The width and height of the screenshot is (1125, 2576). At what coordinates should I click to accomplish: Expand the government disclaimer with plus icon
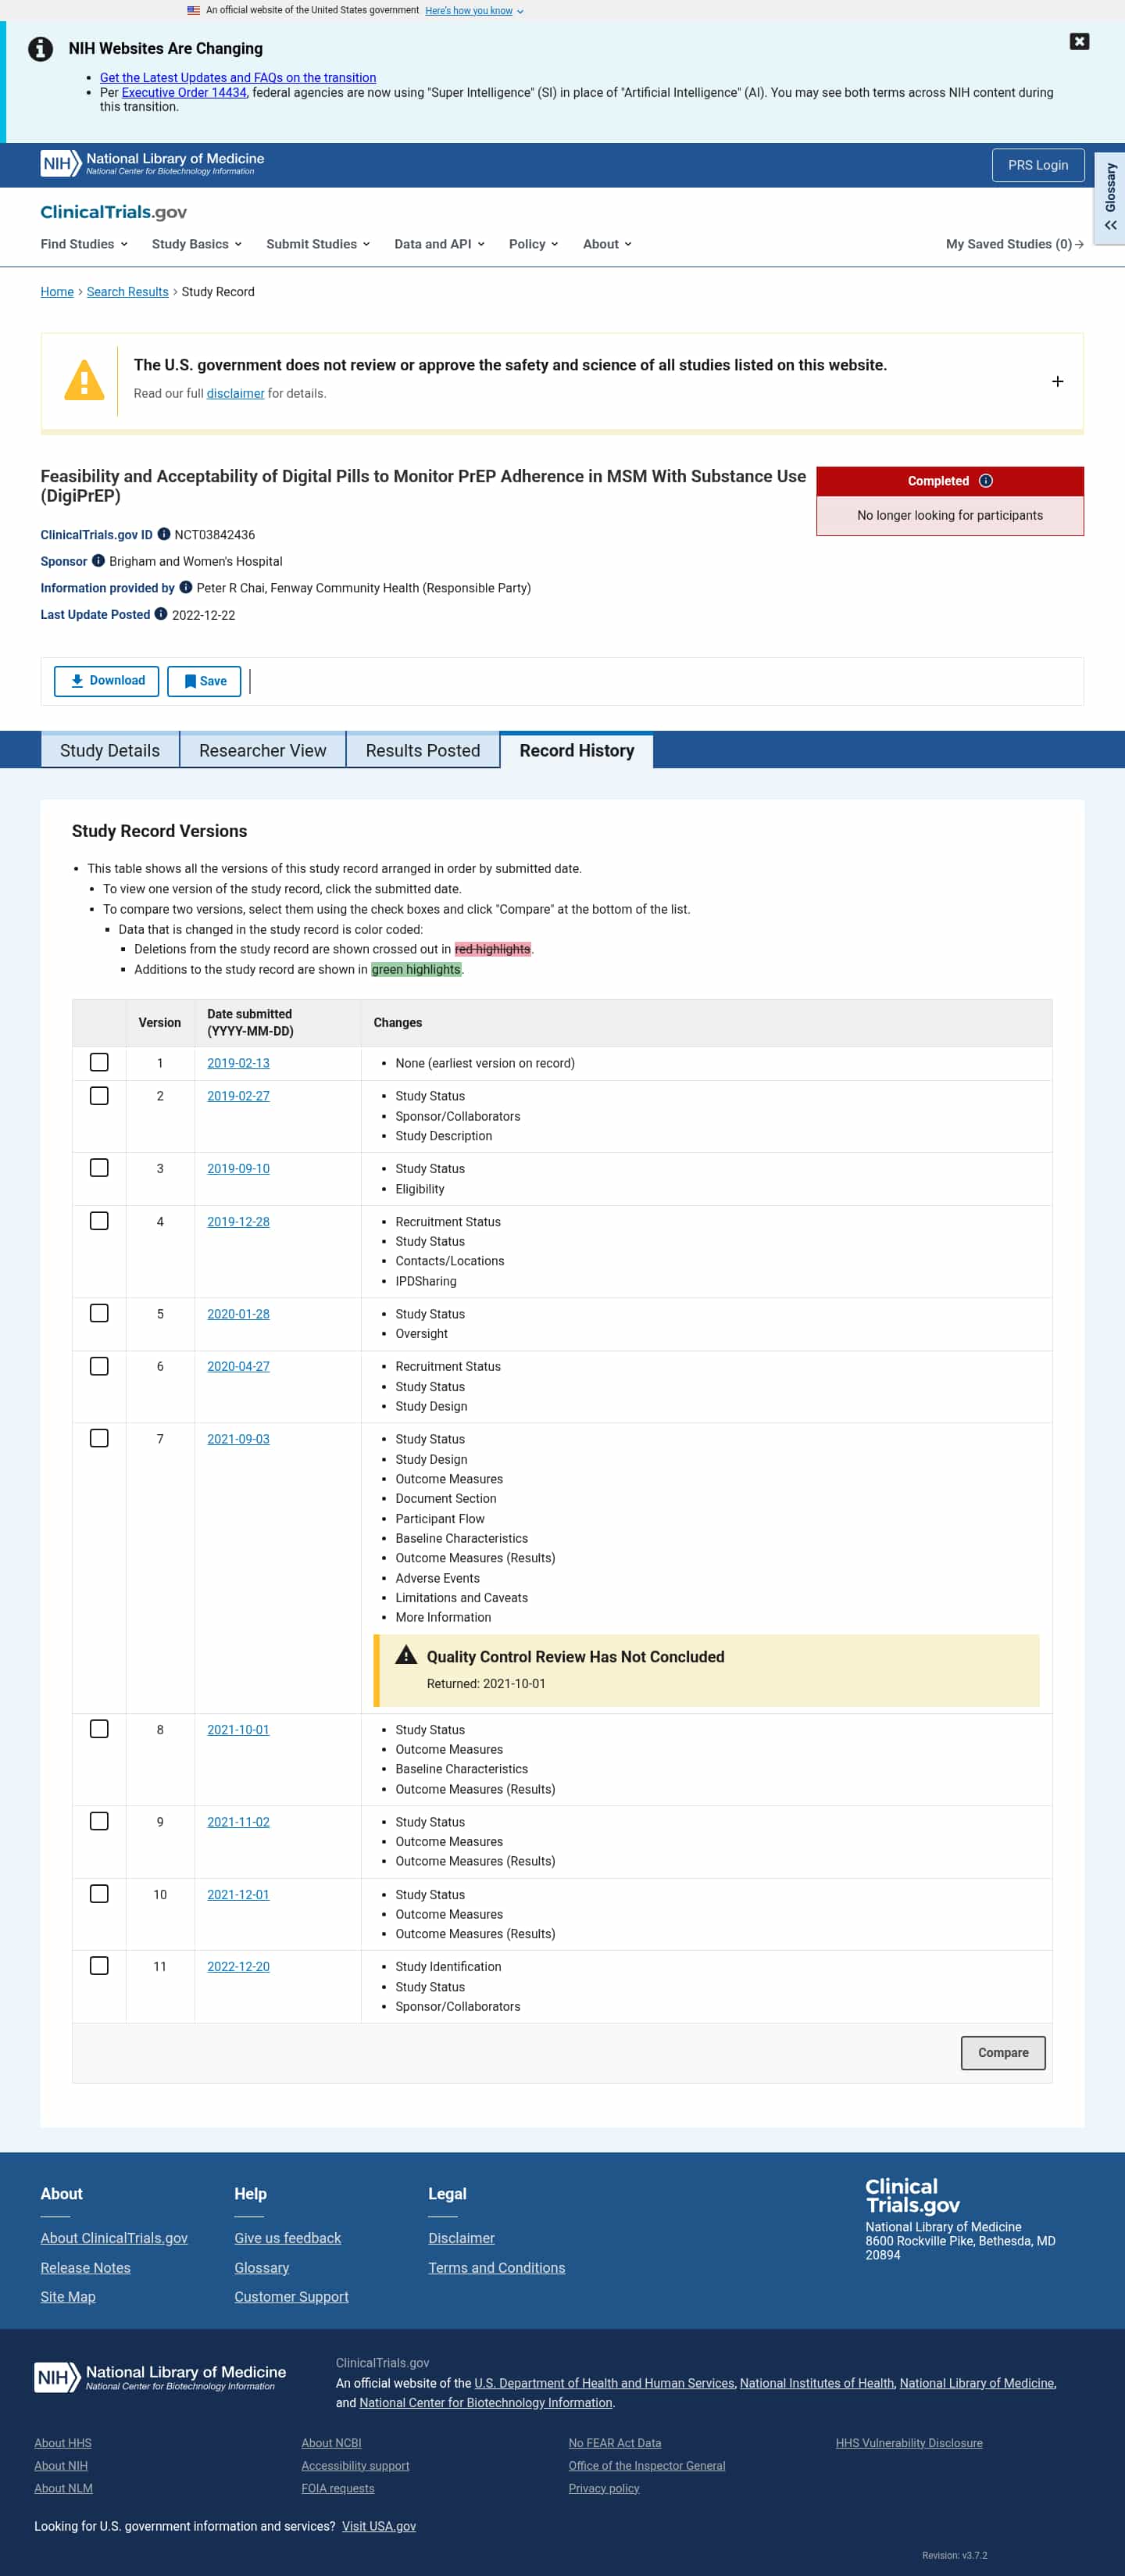point(1057,382)
